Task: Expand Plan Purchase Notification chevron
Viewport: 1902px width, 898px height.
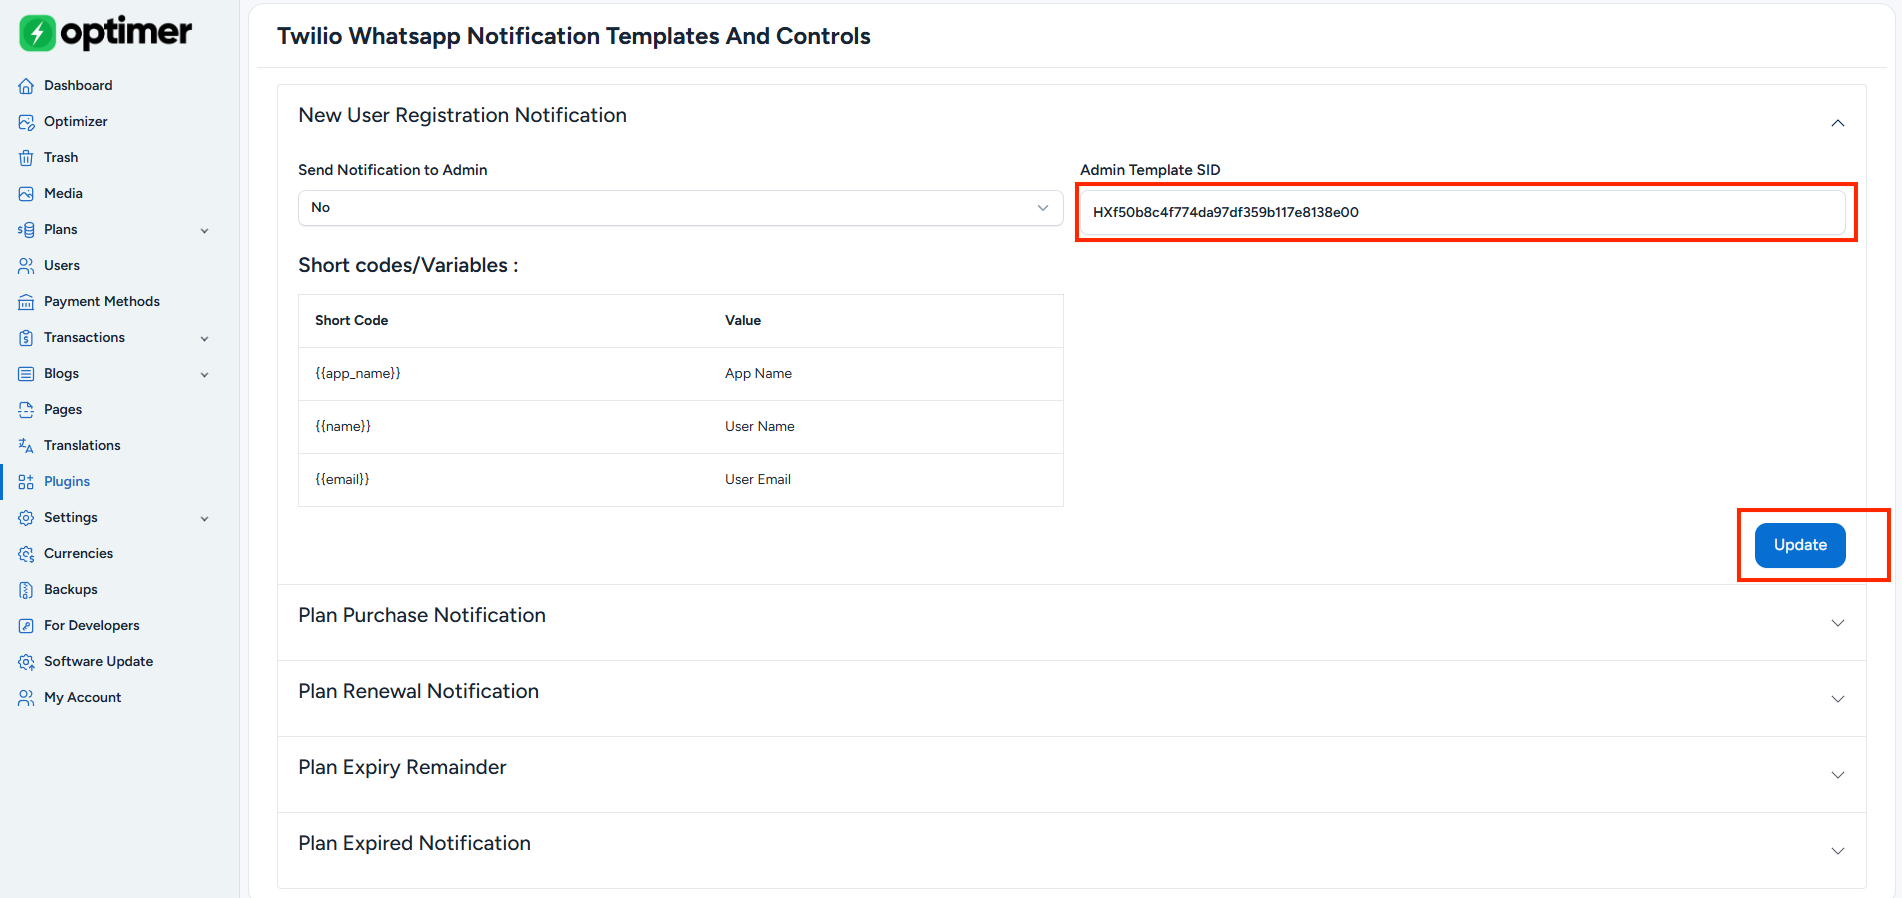Action: click(x=1837, y=623)
